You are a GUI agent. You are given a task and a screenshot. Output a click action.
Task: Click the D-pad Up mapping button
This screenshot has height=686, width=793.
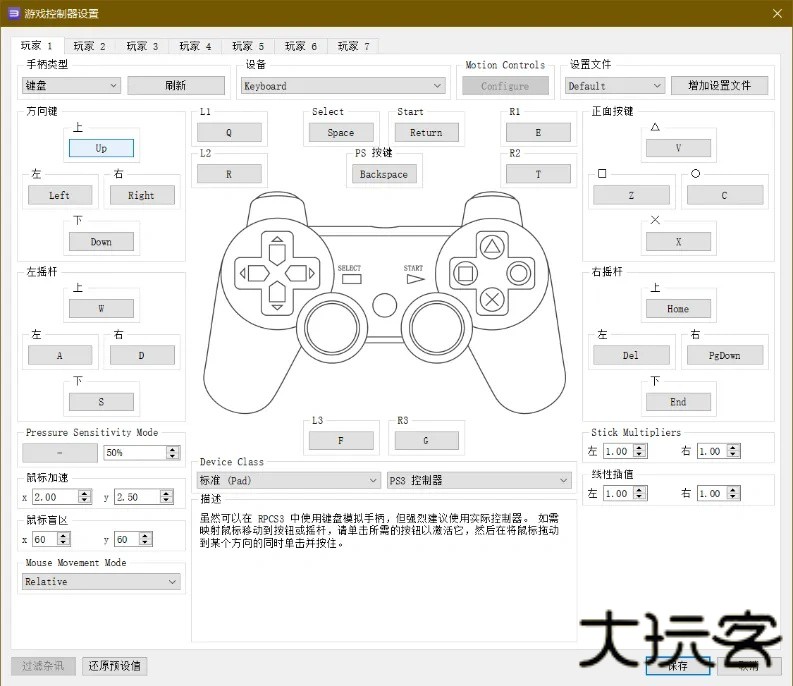(x=101, y=148)
